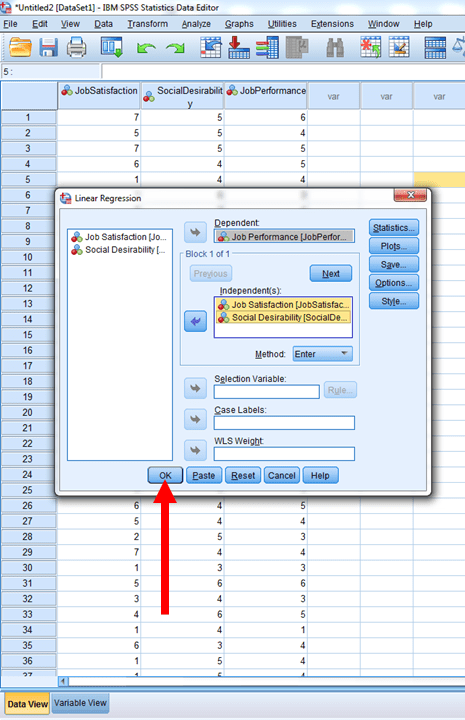Click the green Undo arrow icon

[x=146, y=48]
